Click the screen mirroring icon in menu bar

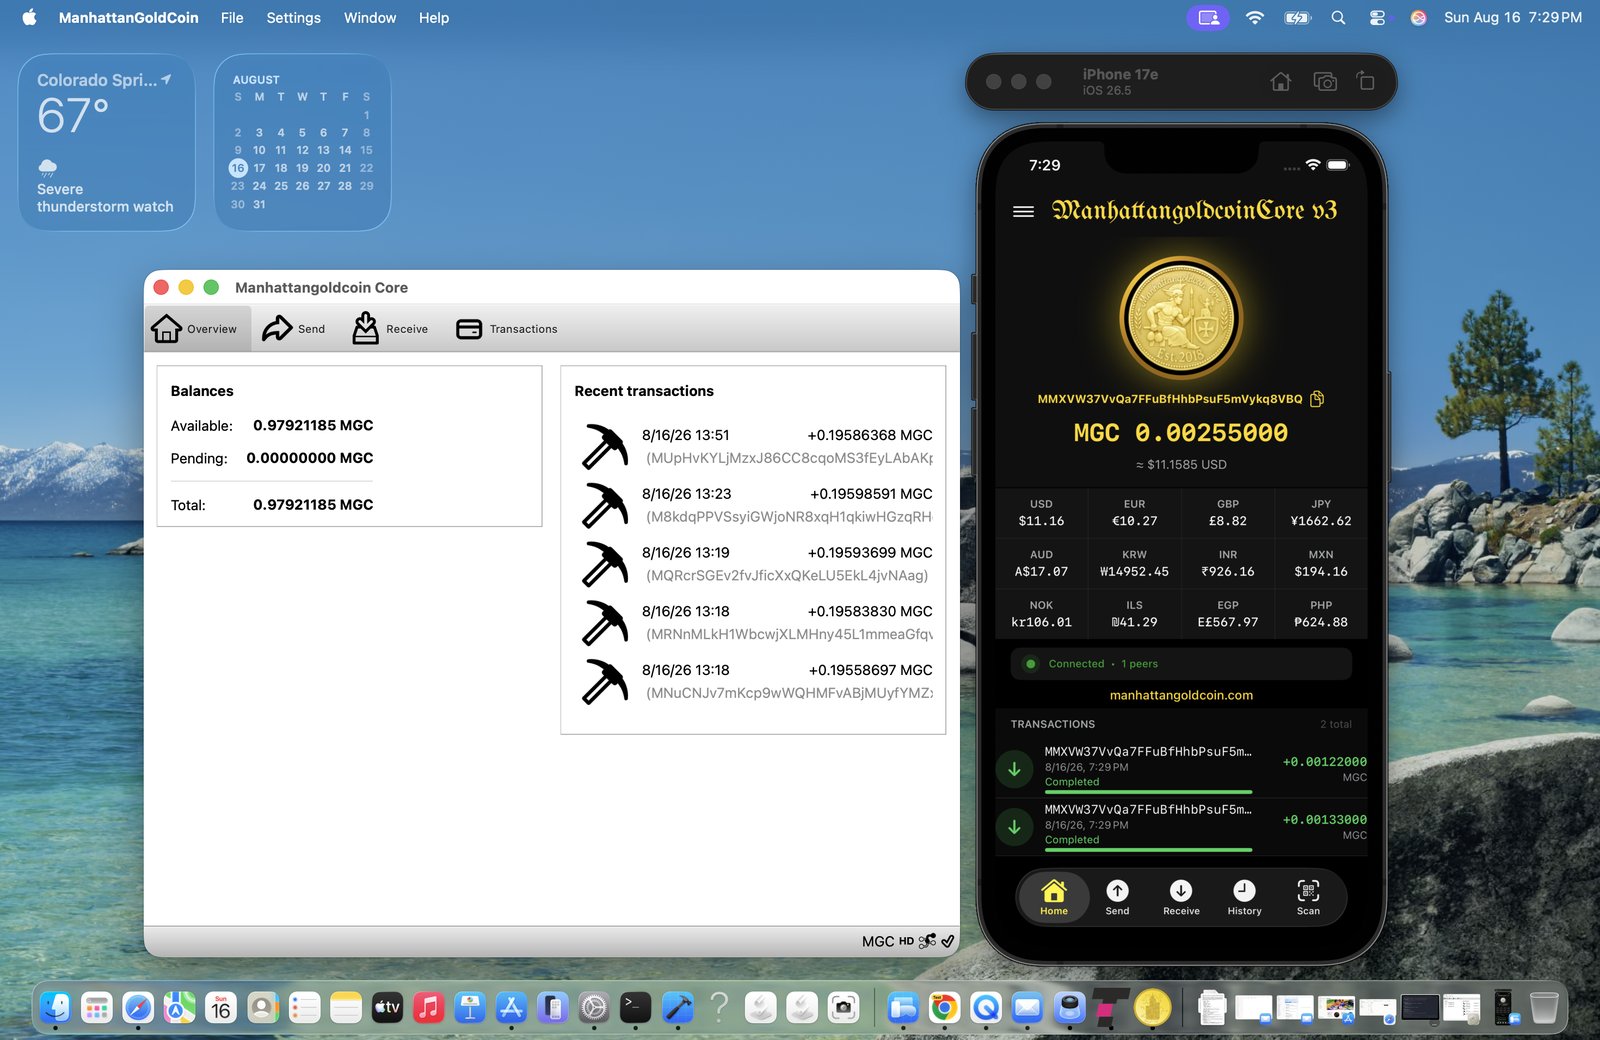[x=1209, y=18]
